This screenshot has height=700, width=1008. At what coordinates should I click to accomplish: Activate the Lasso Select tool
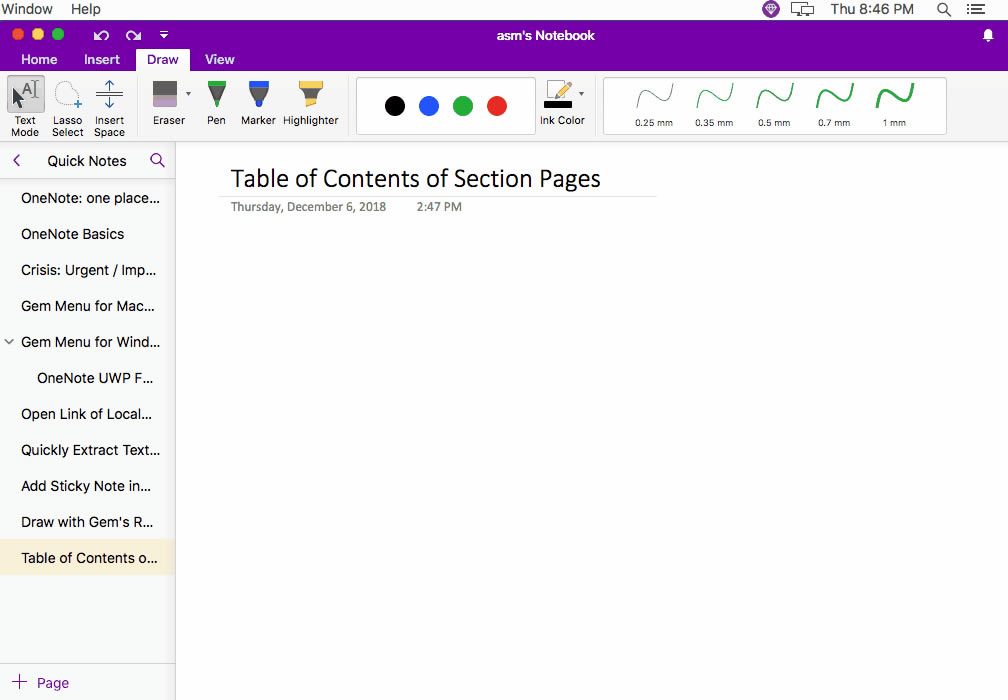click(x=67, y=100)
